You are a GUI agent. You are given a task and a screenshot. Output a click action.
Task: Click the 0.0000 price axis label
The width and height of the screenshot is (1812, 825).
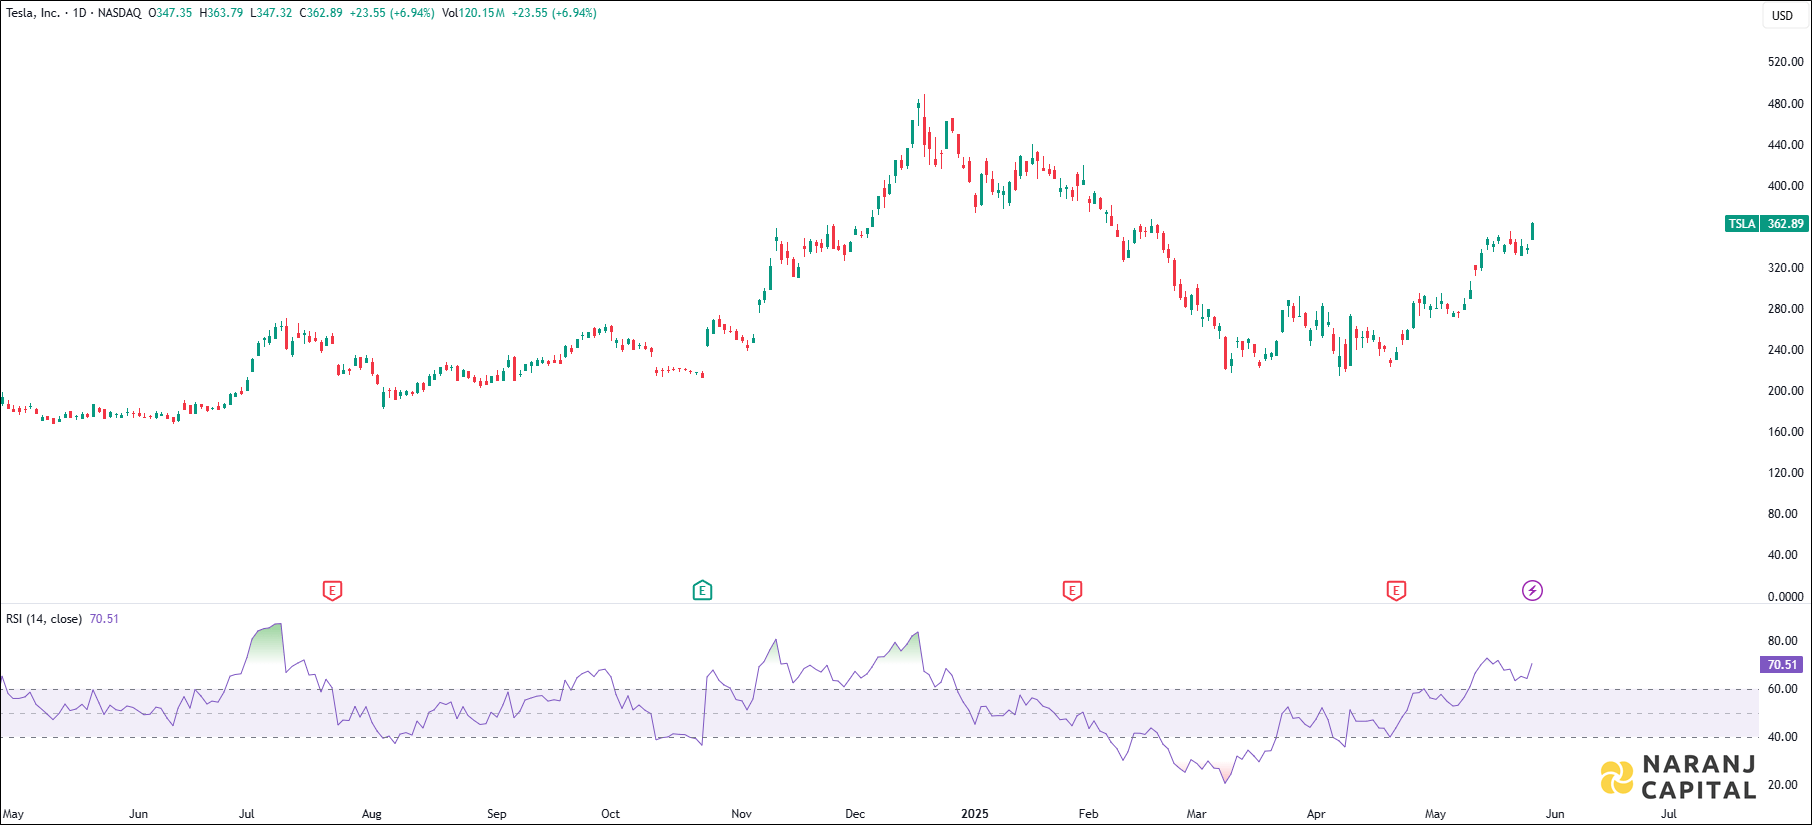[x=1785, y=597]
